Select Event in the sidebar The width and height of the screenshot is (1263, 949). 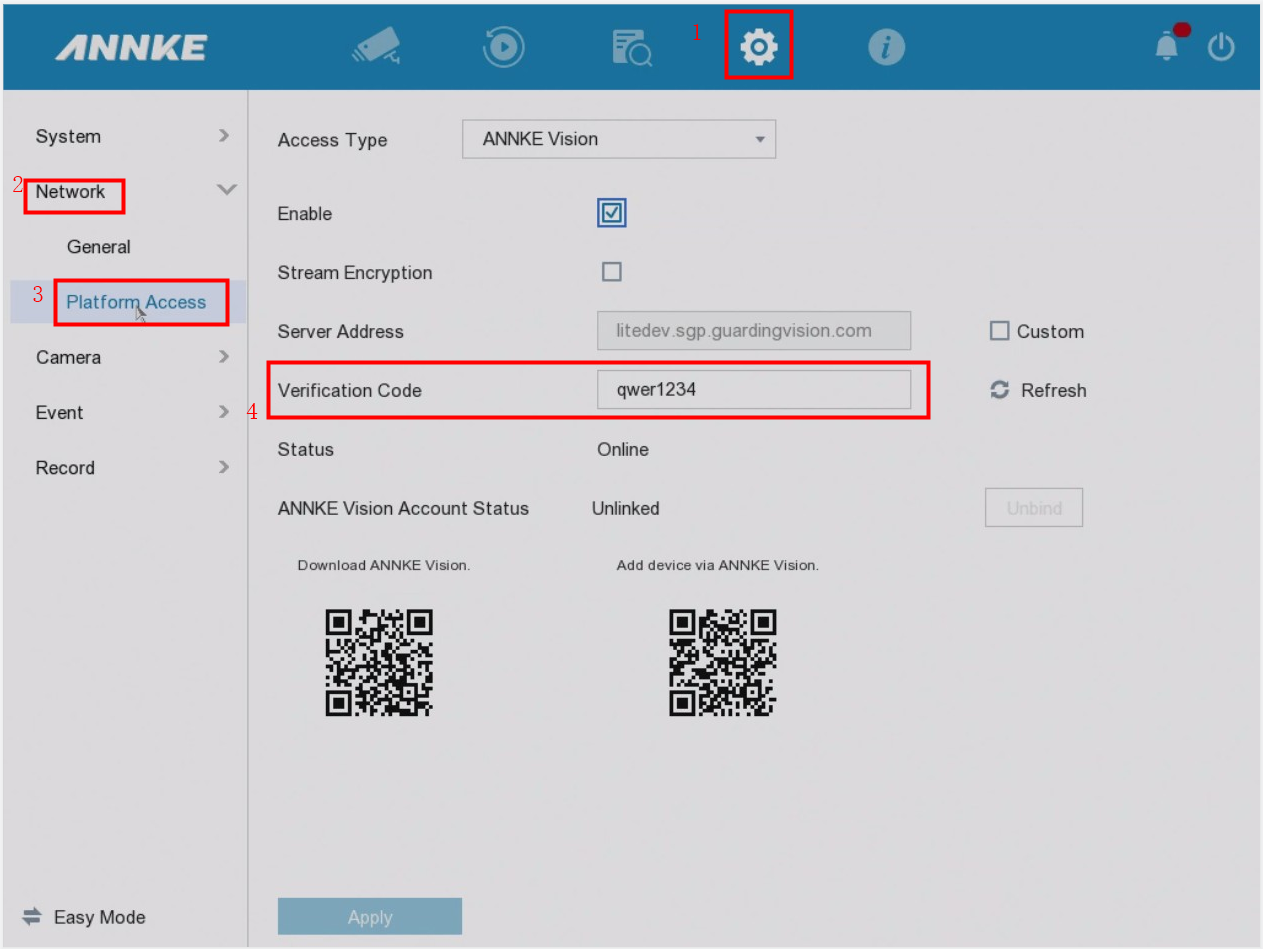click(59, 412)
